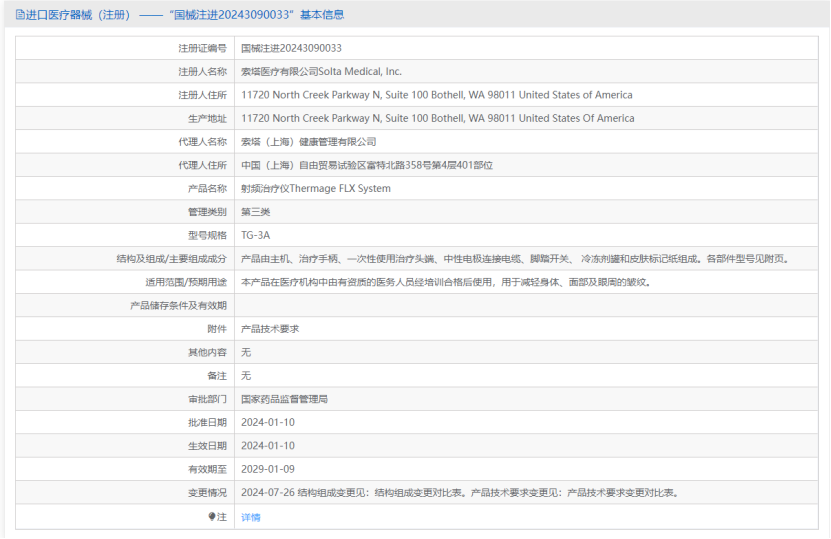The height and width of the screenshot is (539, 831).
Task: Click the registrant name Solta Medical, Inc.
Action: coord(321,71)
